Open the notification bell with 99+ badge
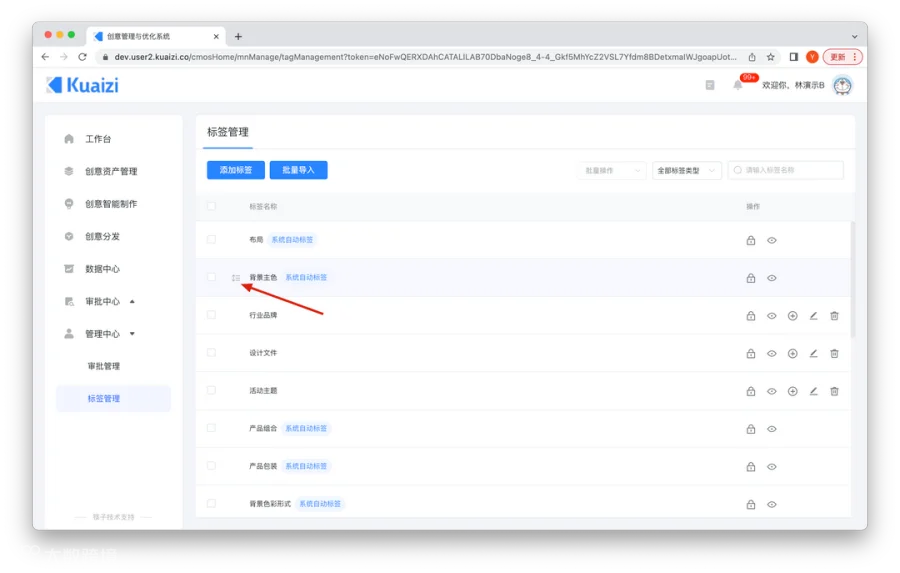 click(x=738, y=85)
